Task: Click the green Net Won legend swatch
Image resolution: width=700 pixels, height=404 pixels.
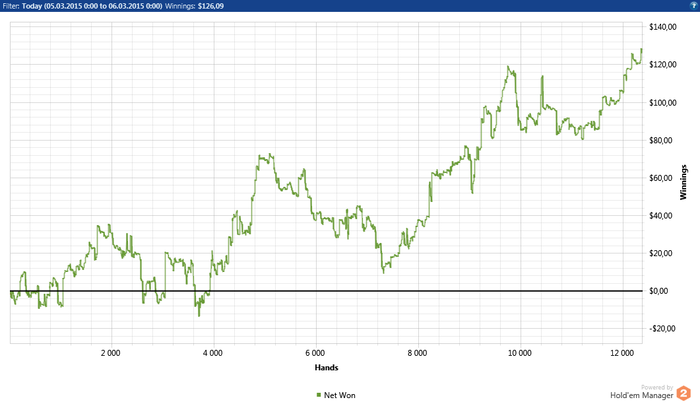Action: [319, 395]
